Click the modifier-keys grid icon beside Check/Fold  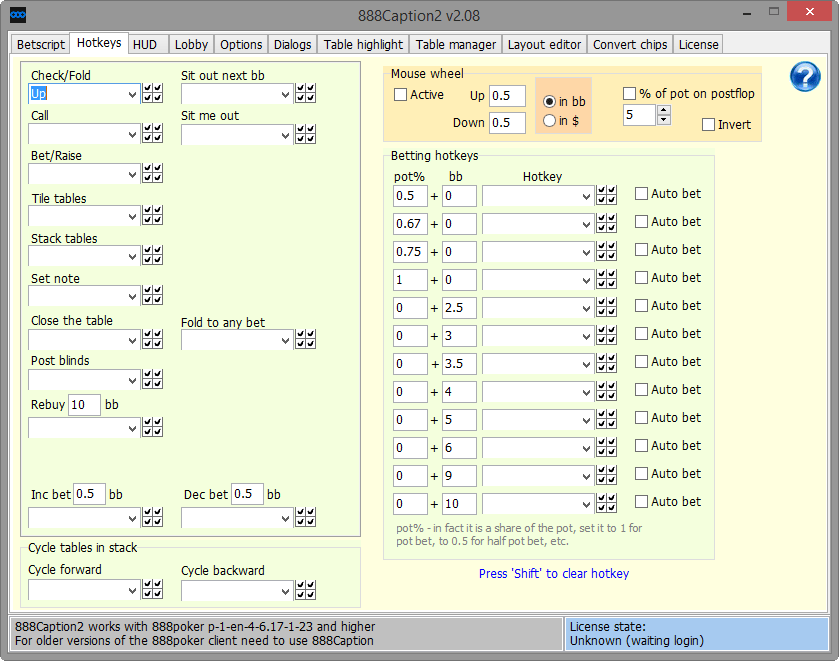pos(152,93)
